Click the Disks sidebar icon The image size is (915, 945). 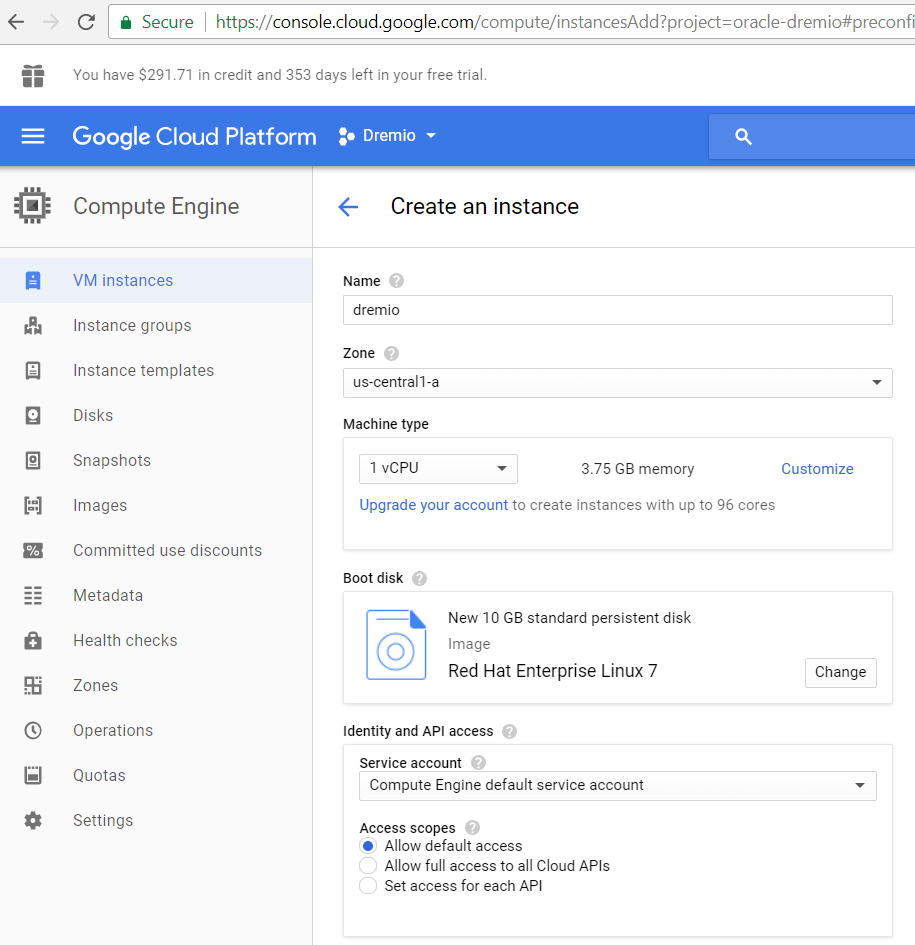pyautogui.click(x=33, y=415)
